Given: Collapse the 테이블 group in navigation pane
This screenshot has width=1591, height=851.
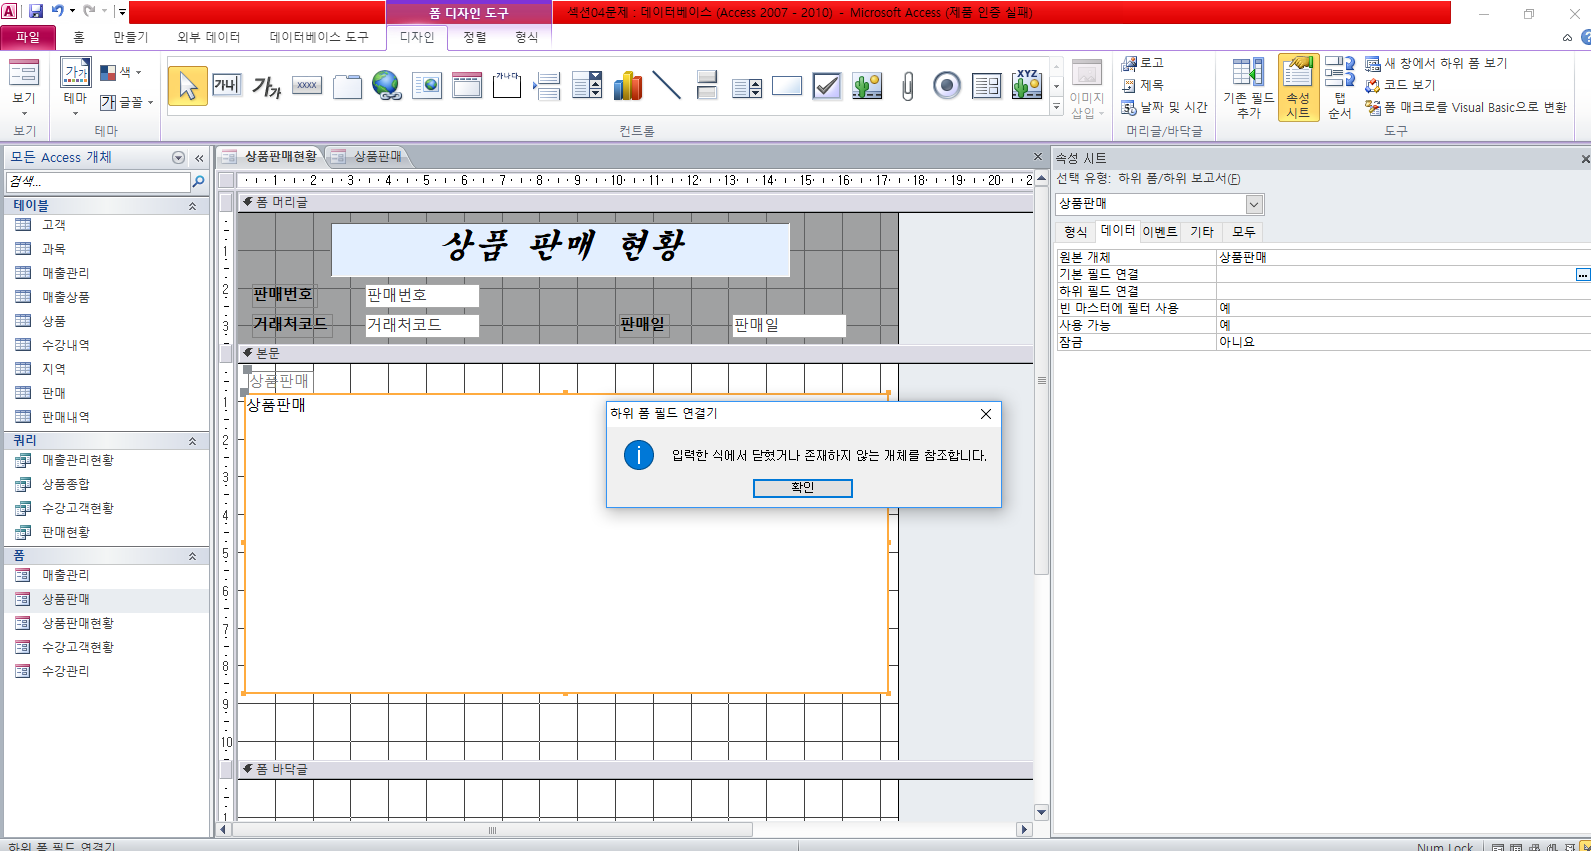Looking at the screenshot, I should 192,206.
